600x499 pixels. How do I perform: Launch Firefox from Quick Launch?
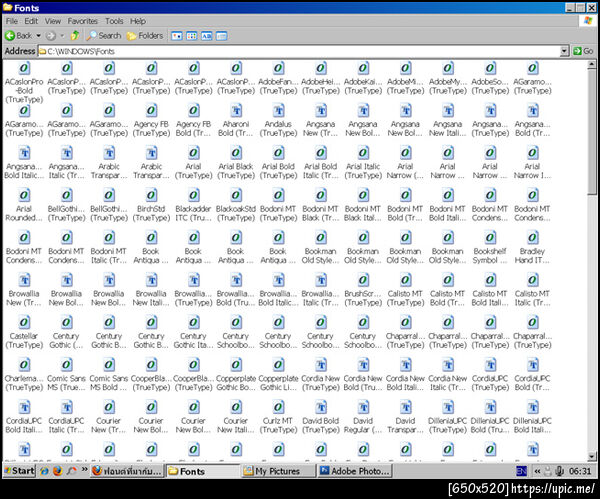pos(58,471)
